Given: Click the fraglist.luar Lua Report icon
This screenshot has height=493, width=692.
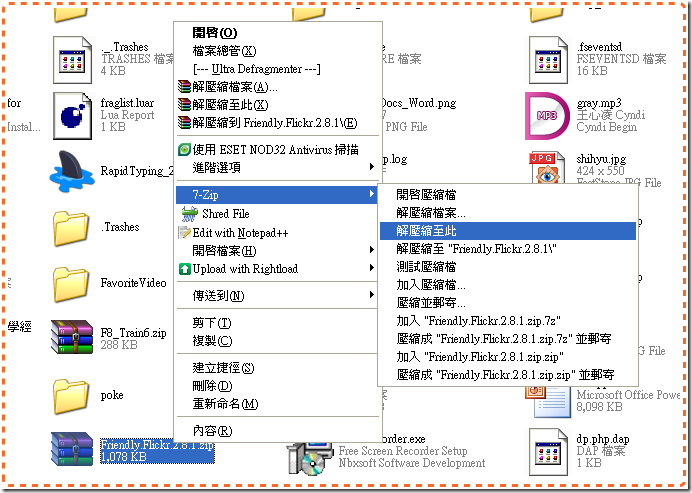Looking at the screenshot, I should pos(72,116).
